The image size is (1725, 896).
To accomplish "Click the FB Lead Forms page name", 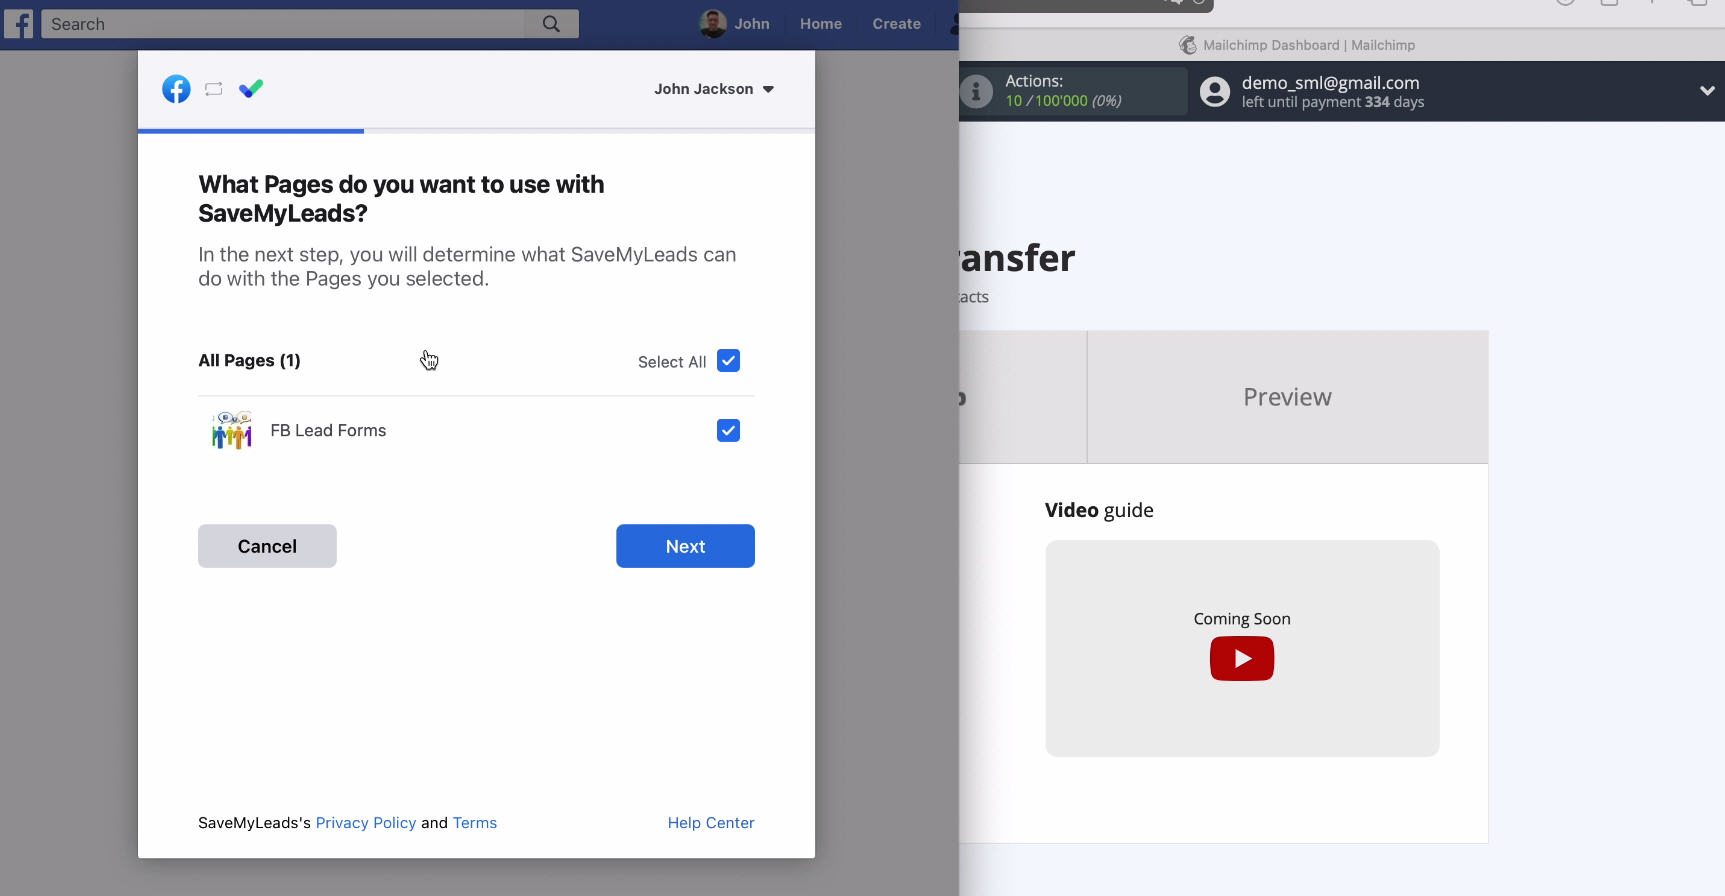I will pos(328,430).
